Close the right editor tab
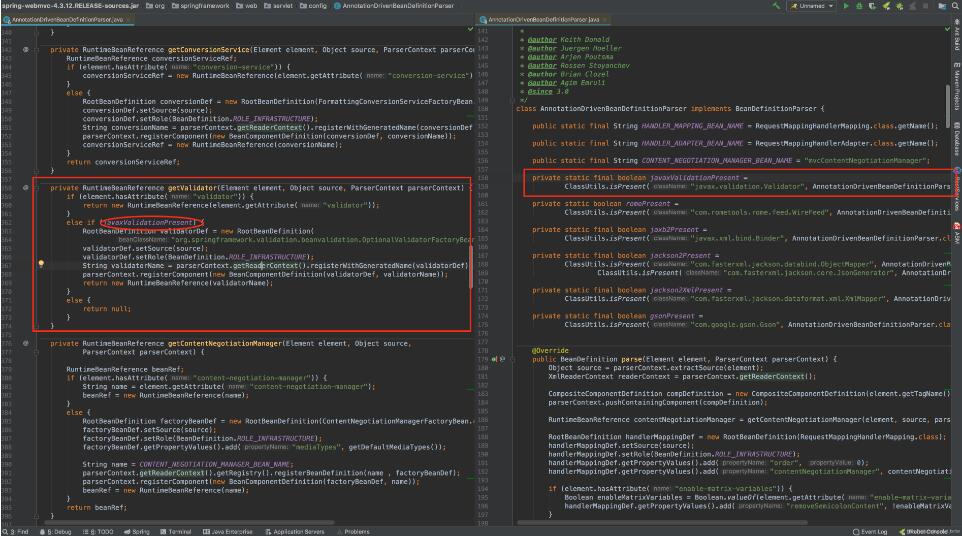This screenshot has height=536, width=962. [x=605, y=20]
